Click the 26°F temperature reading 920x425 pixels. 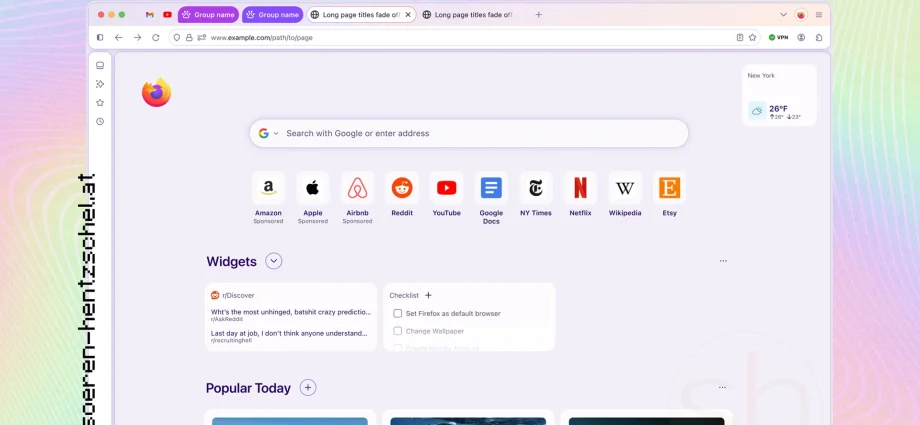pos(779,109)
